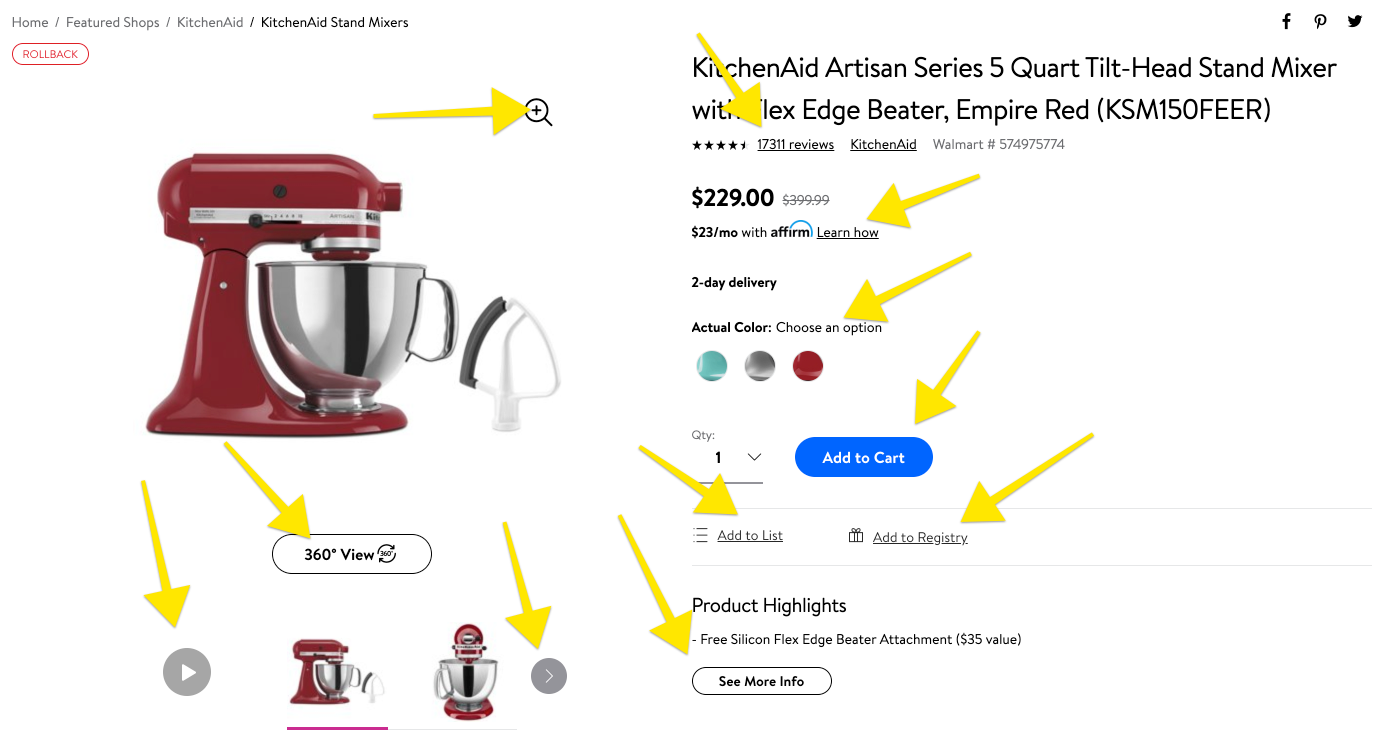
Task: Open the KitchenAid brand link near reviews
Action: pyautogui.click(x=884, y=144)
